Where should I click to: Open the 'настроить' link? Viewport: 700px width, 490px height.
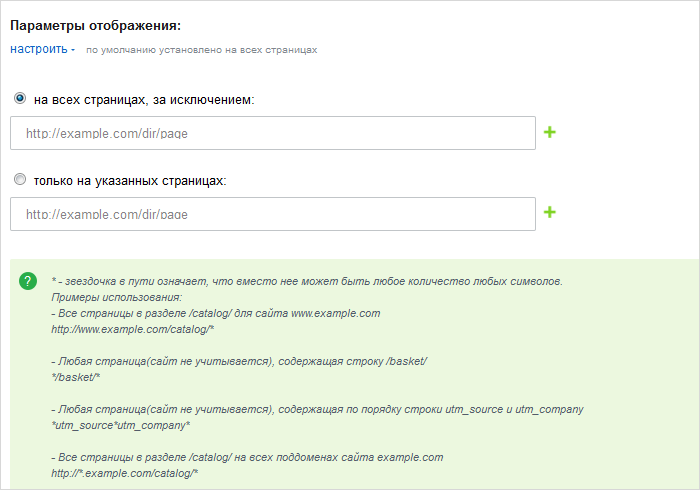tap(39, 49)
